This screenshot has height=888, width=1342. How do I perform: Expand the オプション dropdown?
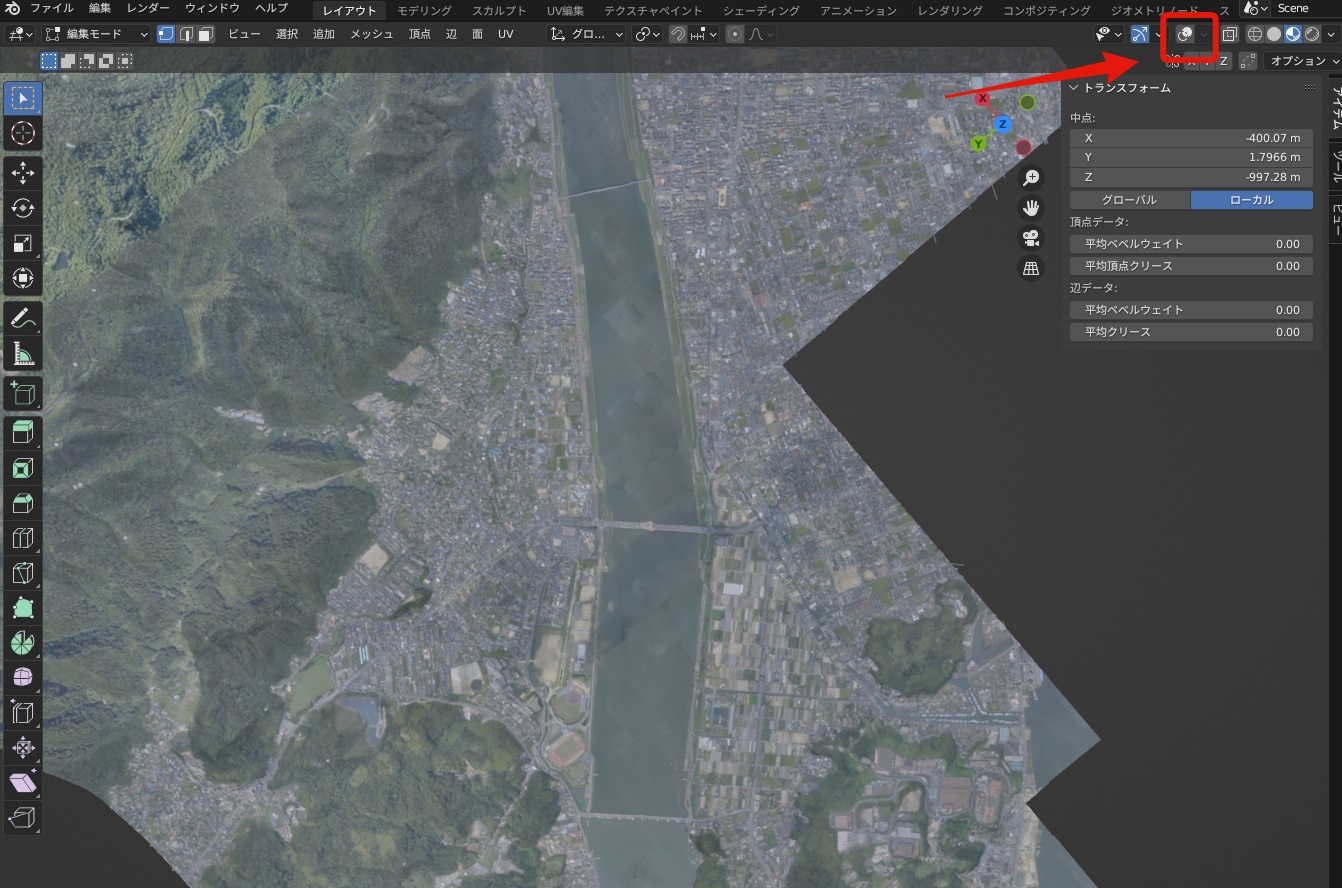[1302, 61]
